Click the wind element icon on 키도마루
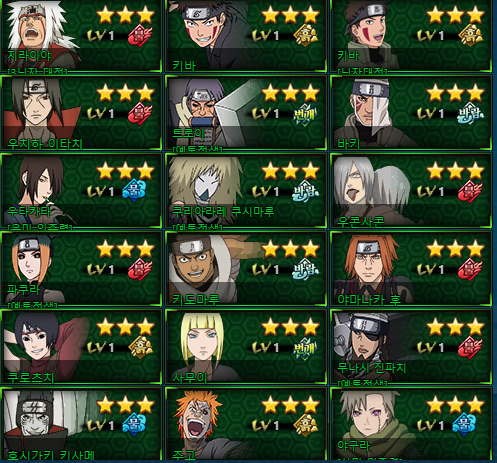 305,269
